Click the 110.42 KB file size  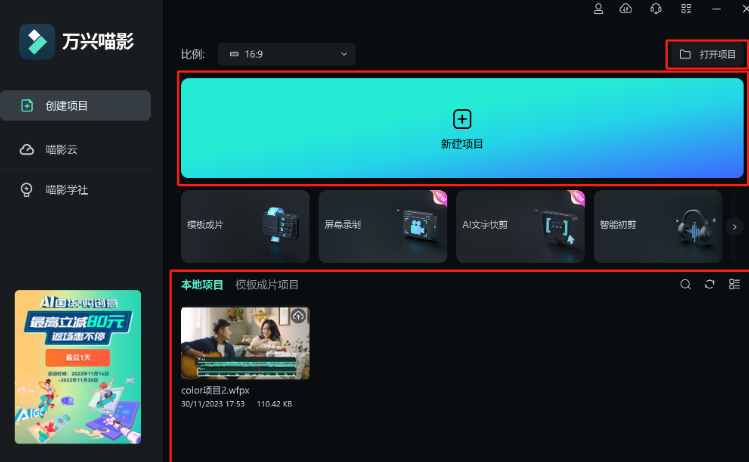pos(274,404)
